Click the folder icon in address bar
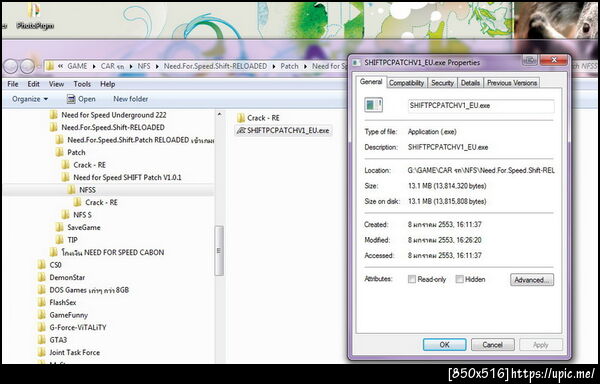Viewport: 600px width, 384px height. [50, 66]
